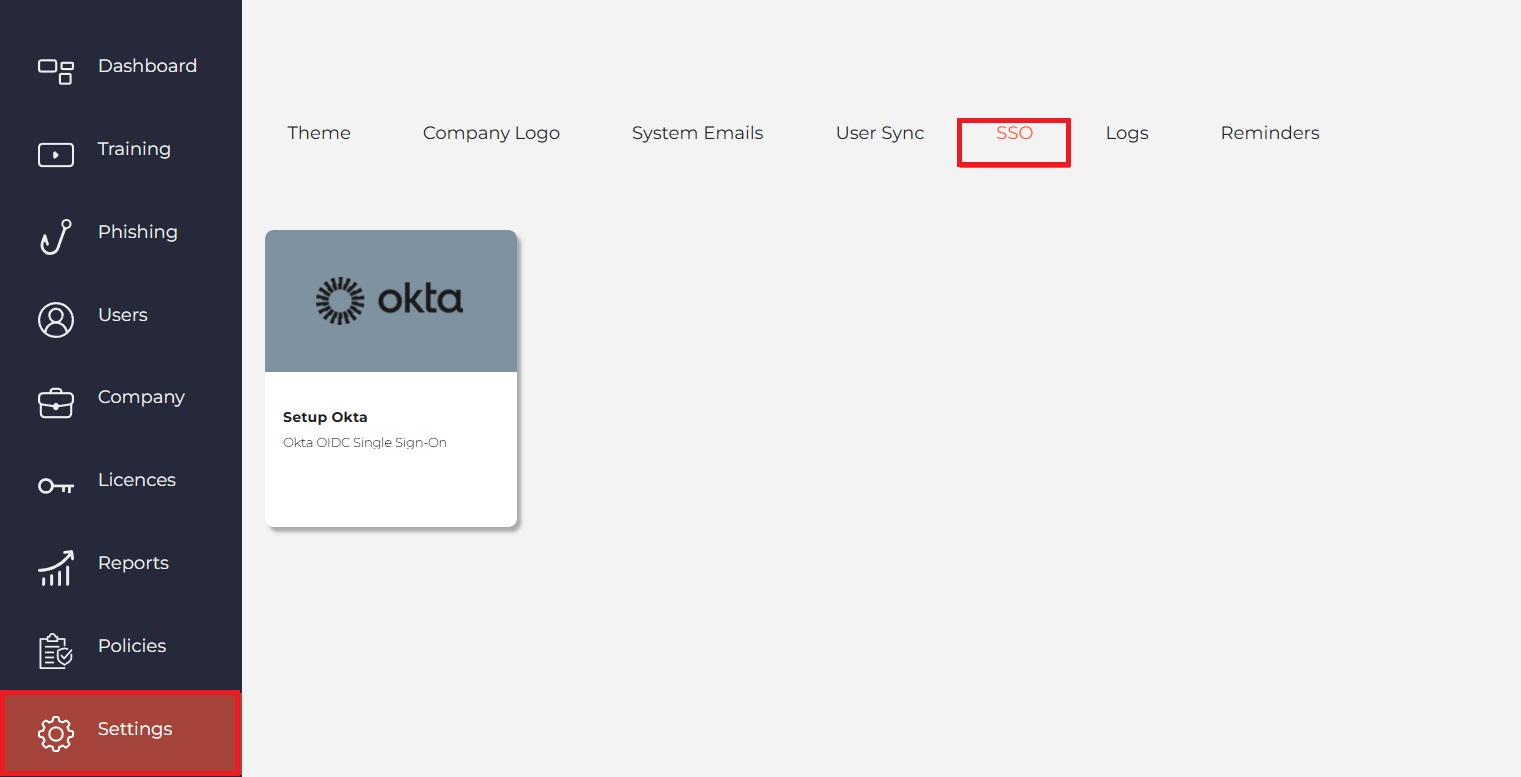Click the Phishing hook icon
Screen dimensions: 1521x777
pyautogui.click(x=56, y=237)
